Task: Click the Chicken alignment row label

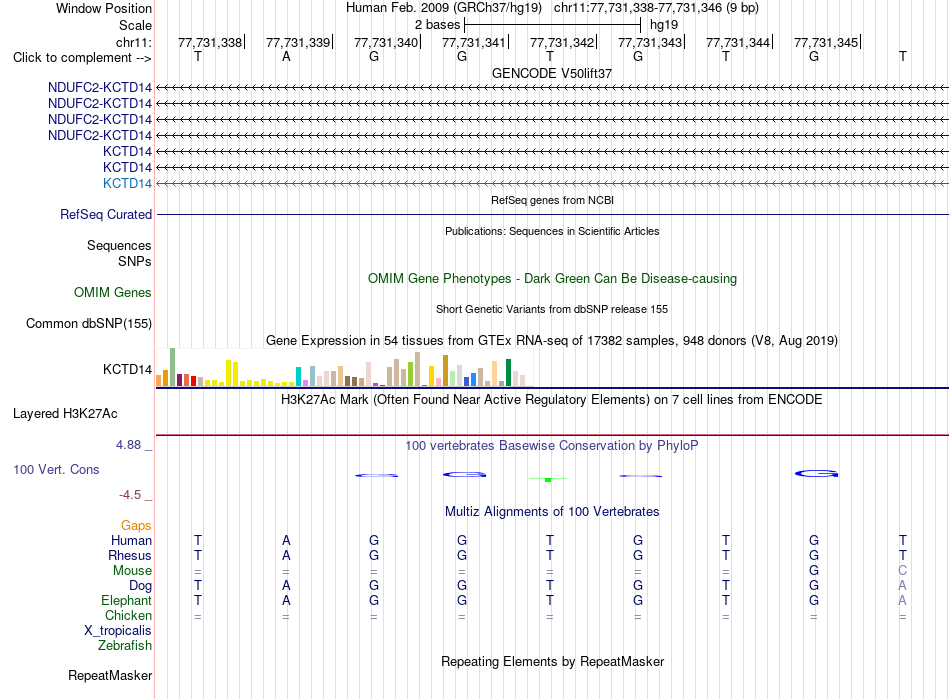Action: (128, 615)
